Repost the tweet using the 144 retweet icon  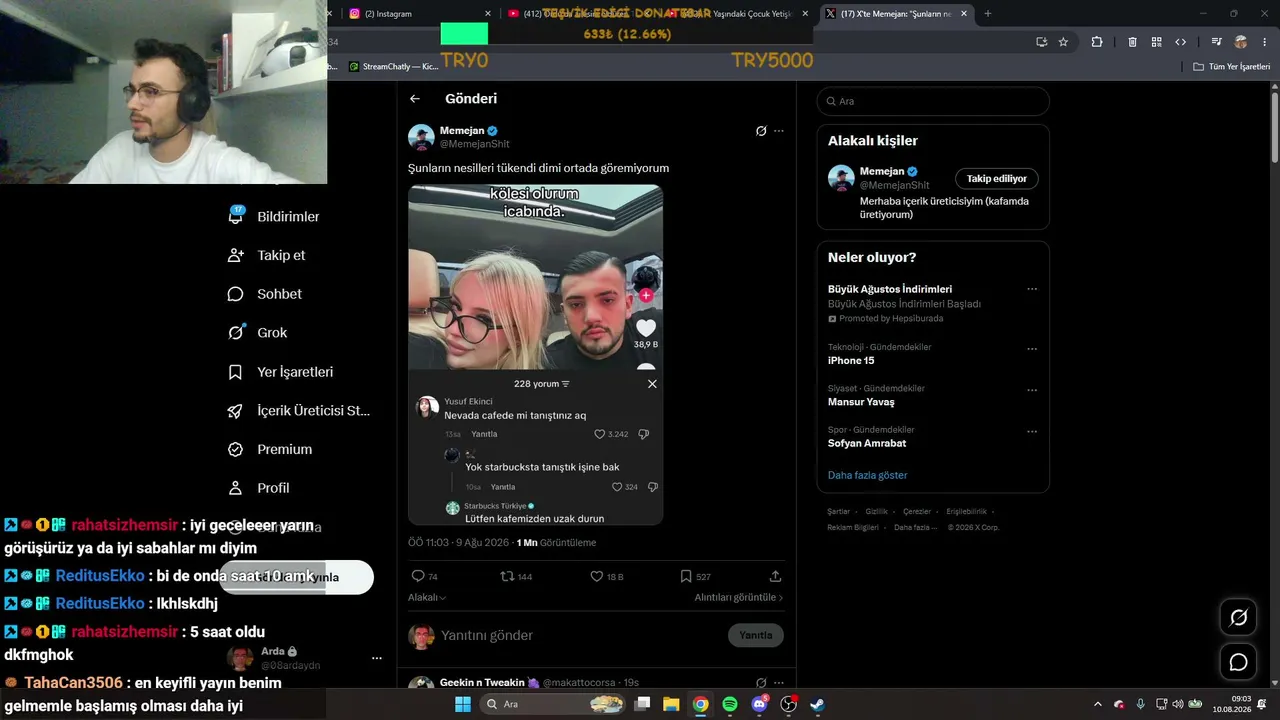tap(507, 576)
